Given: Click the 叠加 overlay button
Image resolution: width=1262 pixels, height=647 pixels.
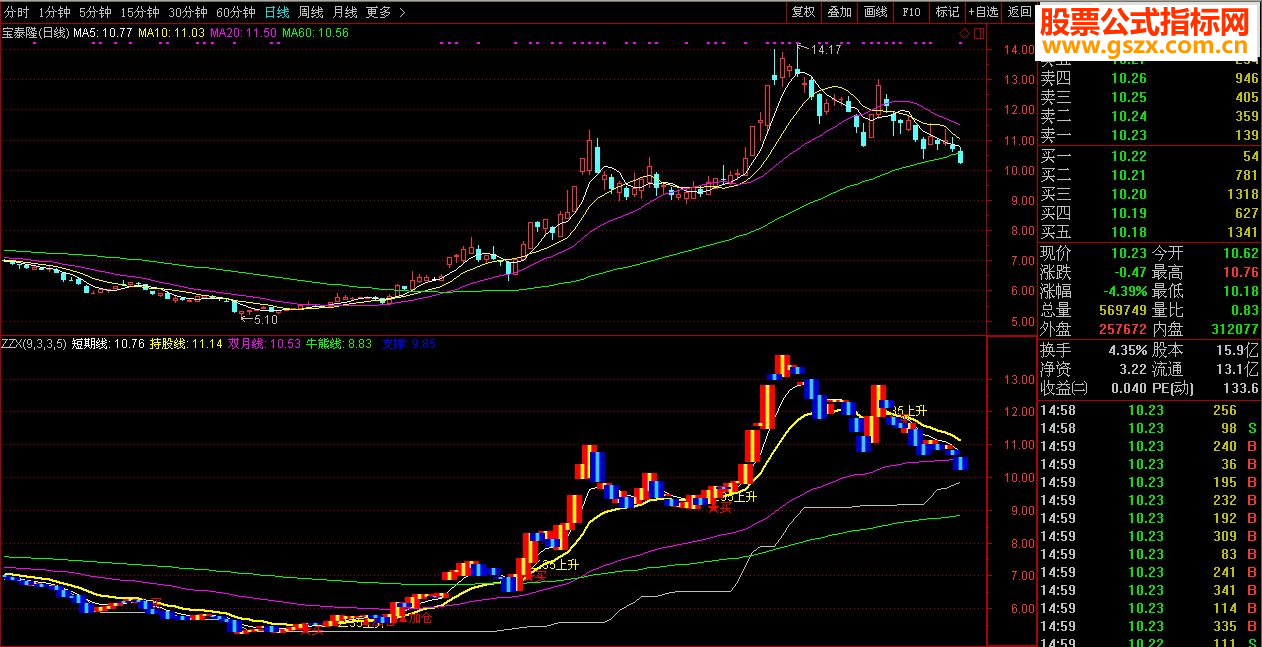Looking at the screenshot, I should [x=839, y=12].
